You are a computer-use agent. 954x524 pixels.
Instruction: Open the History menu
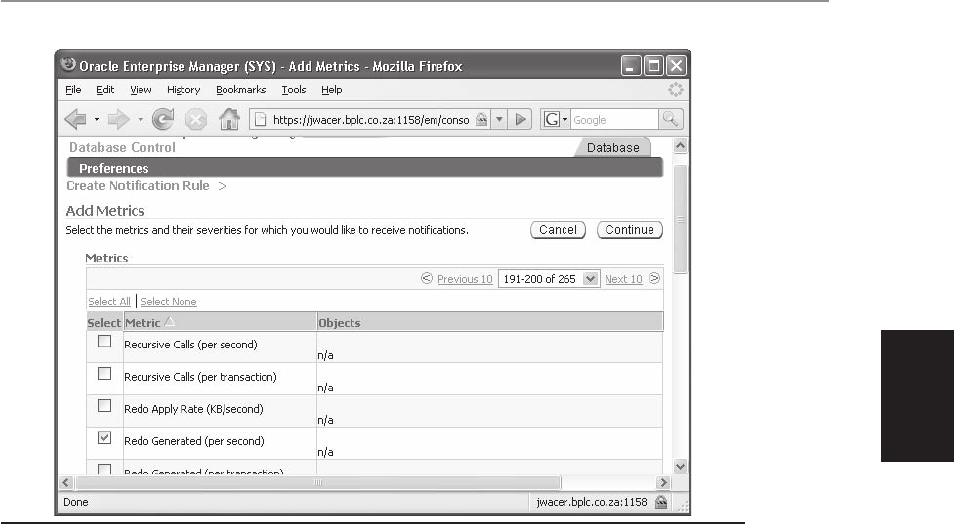pyautogui.click(x=183, y=89)
